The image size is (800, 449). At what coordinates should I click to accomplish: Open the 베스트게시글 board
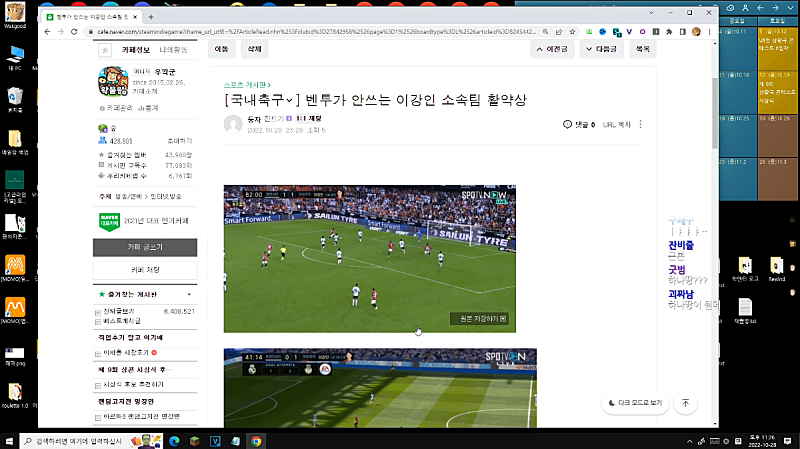pos(122,321)
